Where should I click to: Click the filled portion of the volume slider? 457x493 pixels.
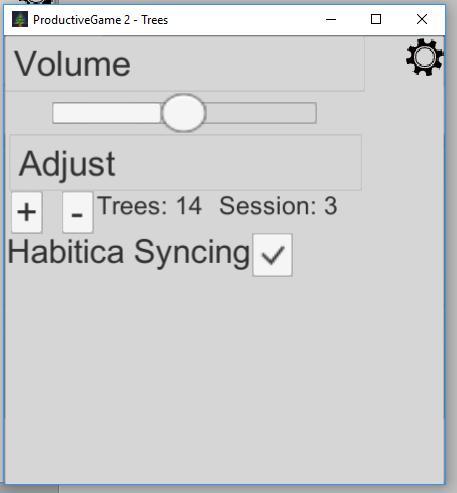pyautogui.click(x=107, y=113)
